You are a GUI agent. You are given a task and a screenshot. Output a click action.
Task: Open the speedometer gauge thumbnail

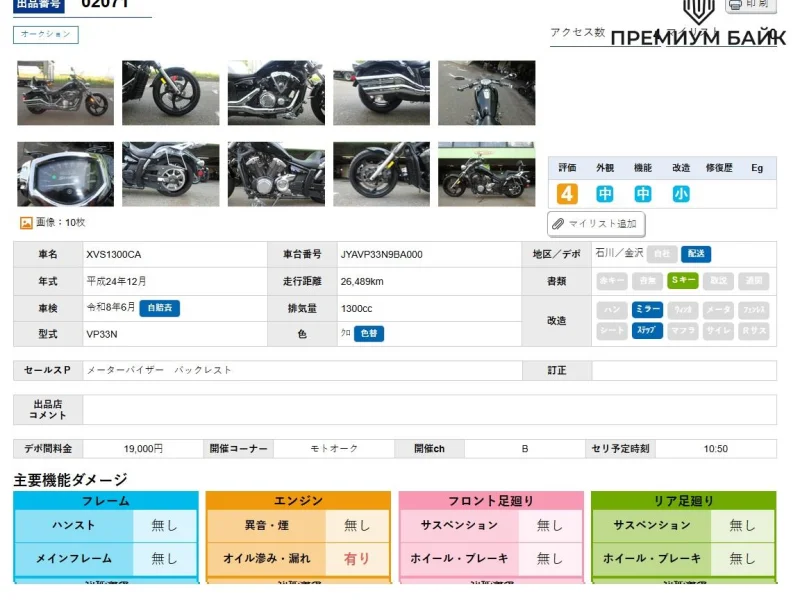[65, 174]
